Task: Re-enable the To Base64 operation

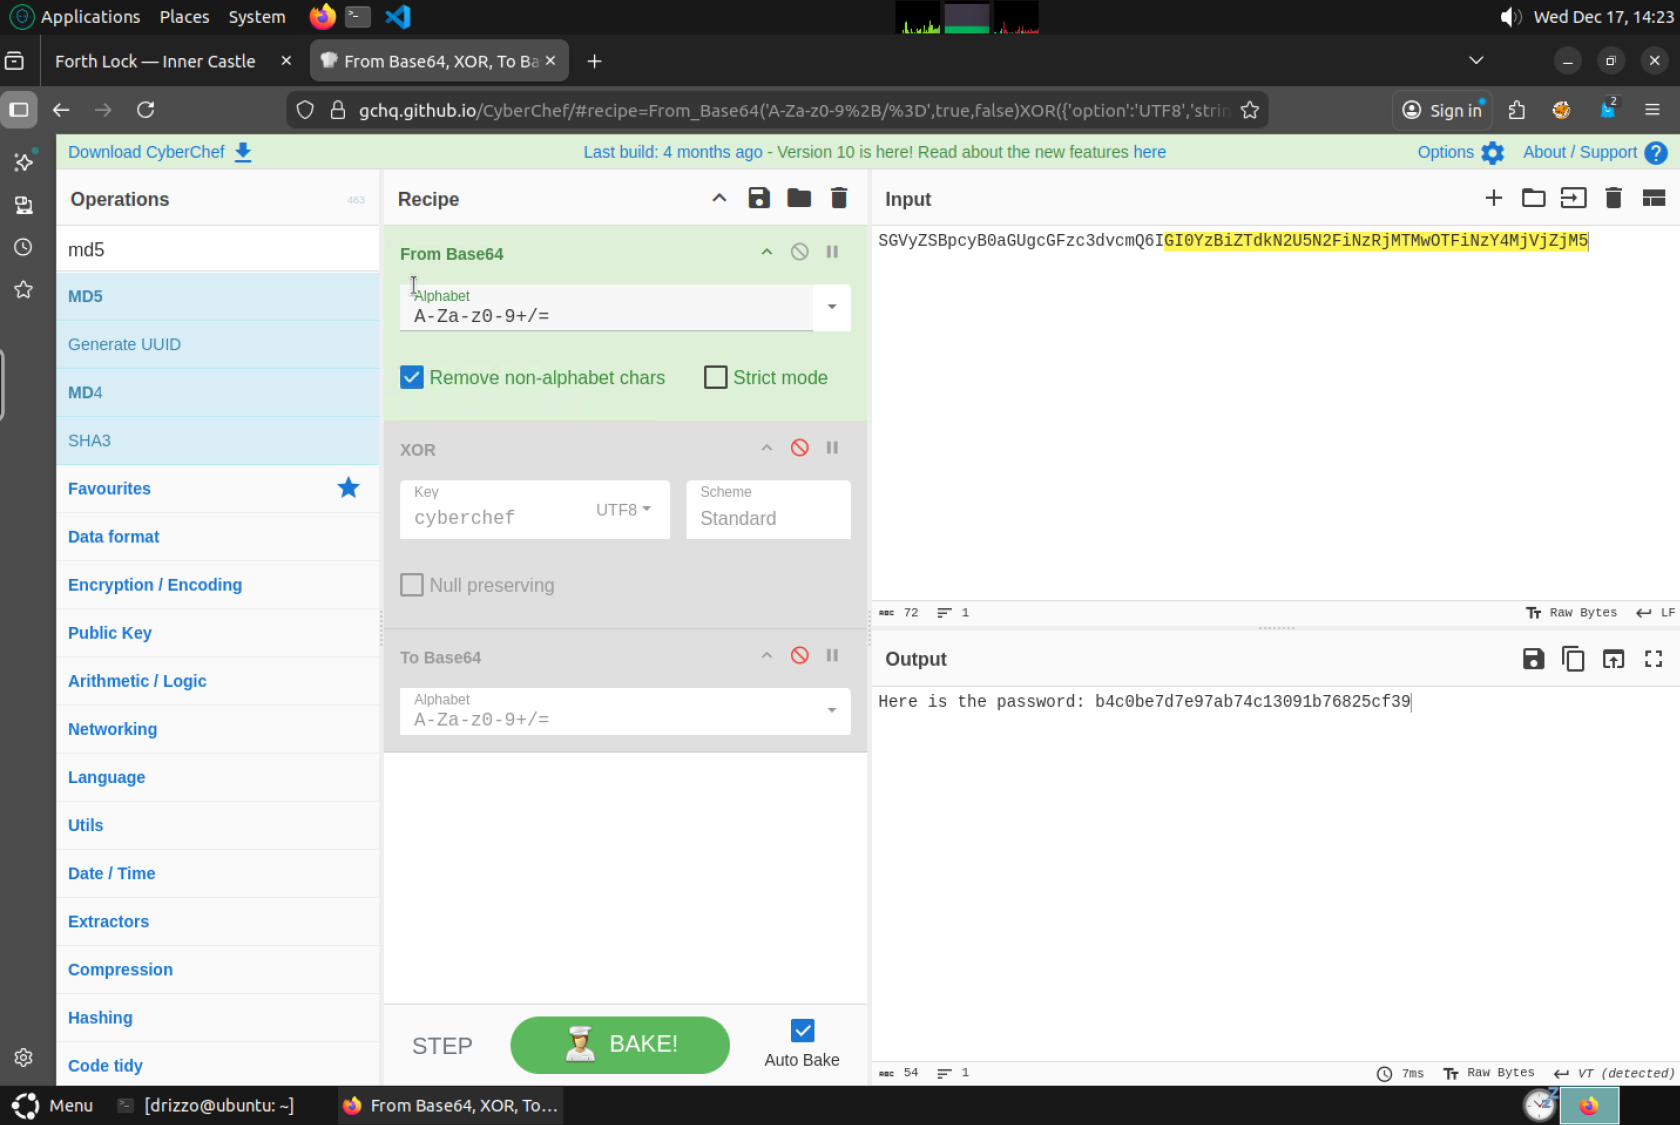Action: tap(800, 656)
